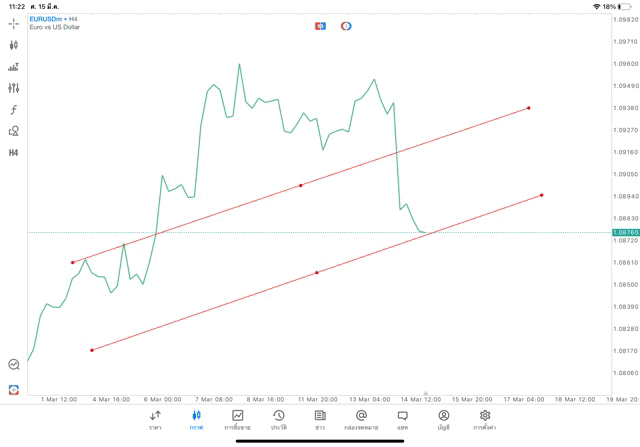Tap the red-blue circular icon above chart
Viewport: 640px width, 447px height.
click(x=346, y=26)
